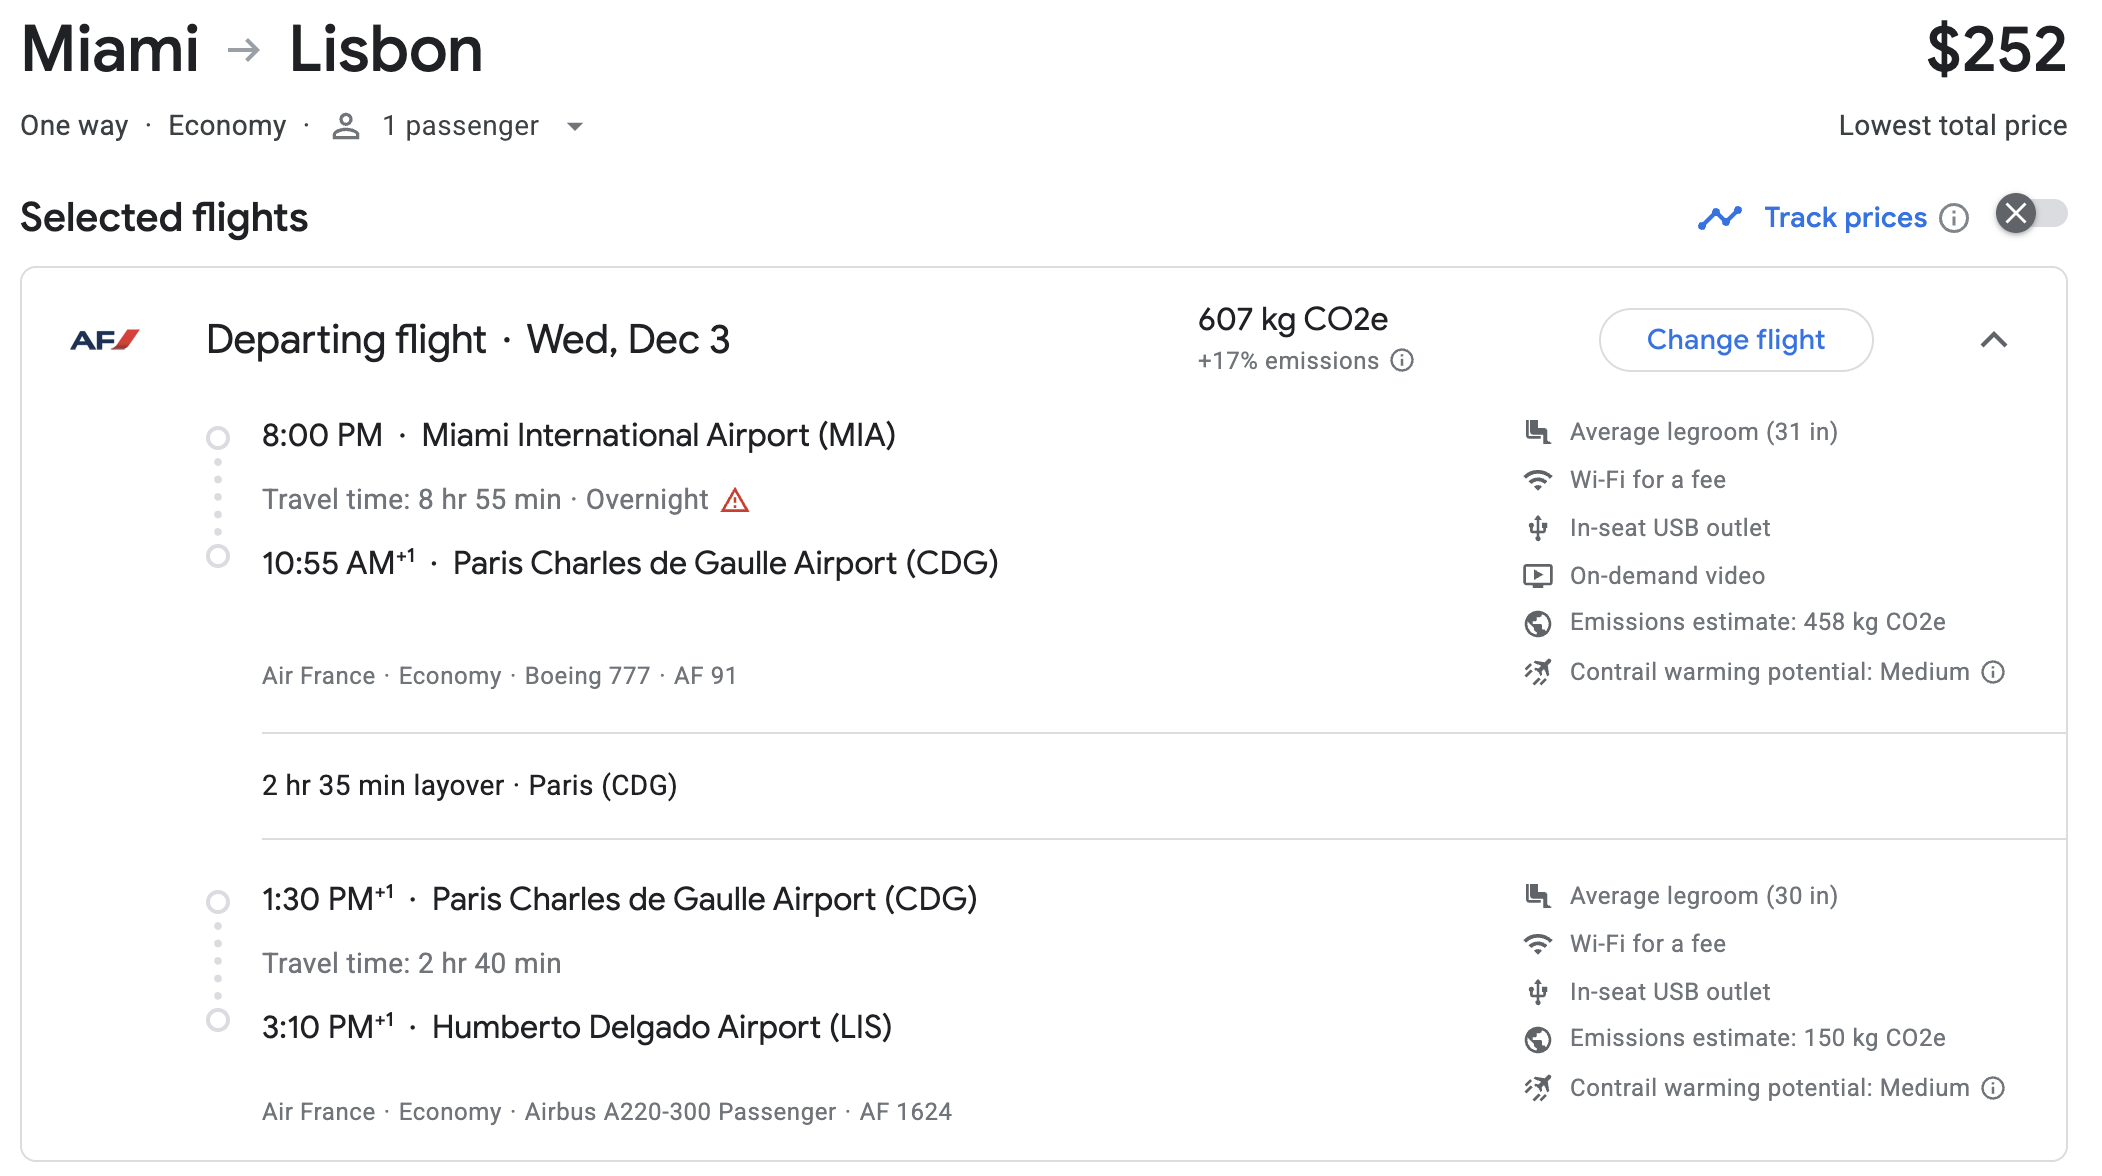Collapse the departing flight details chevron

pos(1993,341)
